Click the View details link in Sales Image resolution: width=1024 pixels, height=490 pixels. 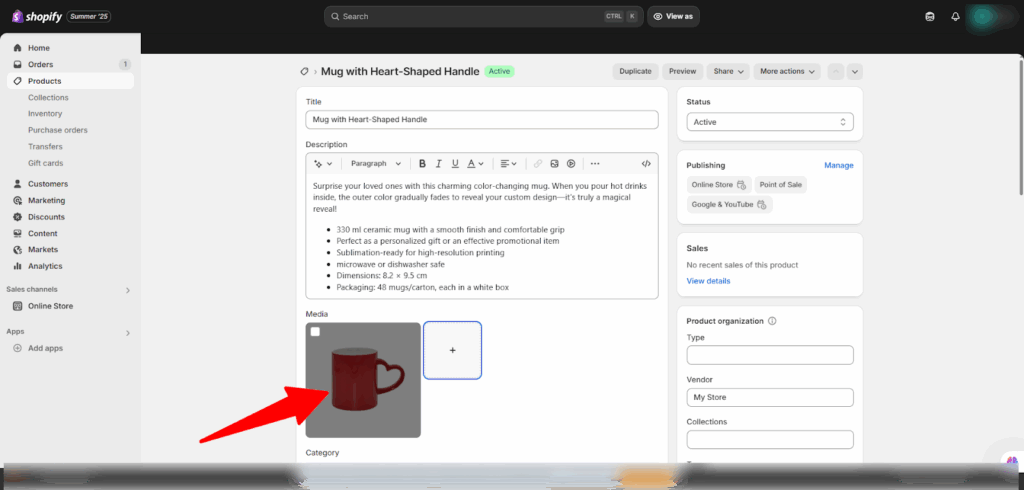click(708, 281)
